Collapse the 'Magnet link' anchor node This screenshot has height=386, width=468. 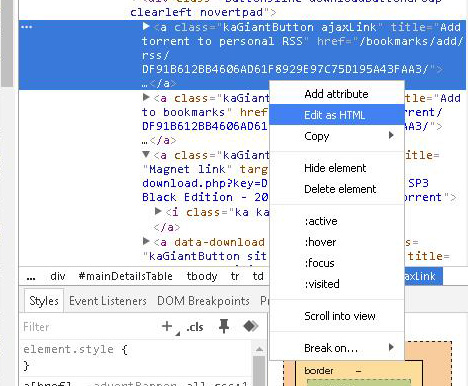coord(146,154)
